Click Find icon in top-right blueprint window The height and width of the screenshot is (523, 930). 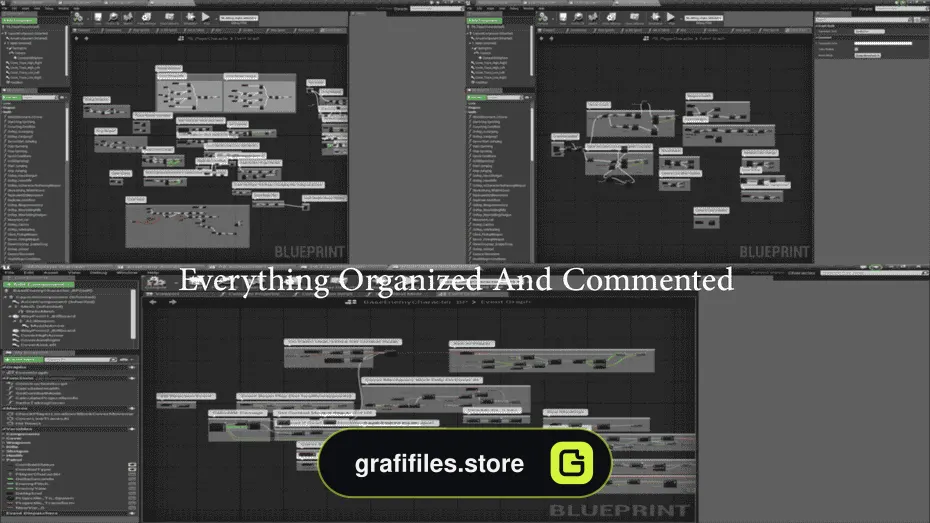[593, 18]
